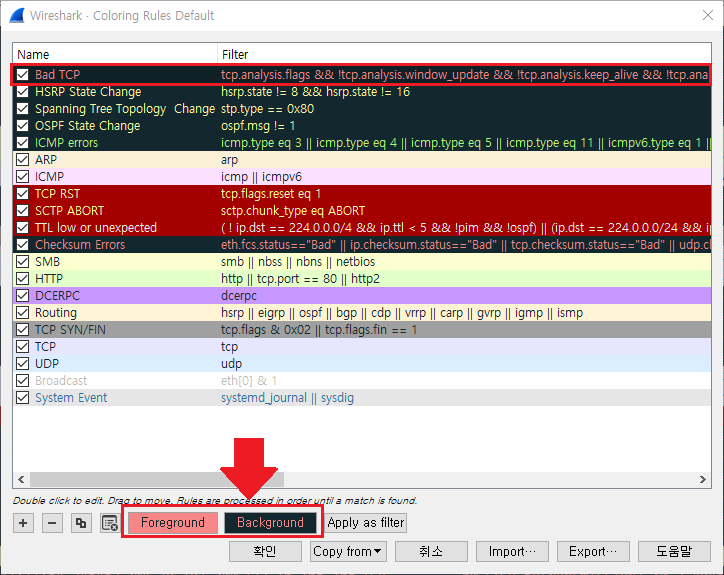Select 'hsrp.state != 8' filter cell
Image resolution: width=724 pixels, height=575 pixels.
coord(315,92)
